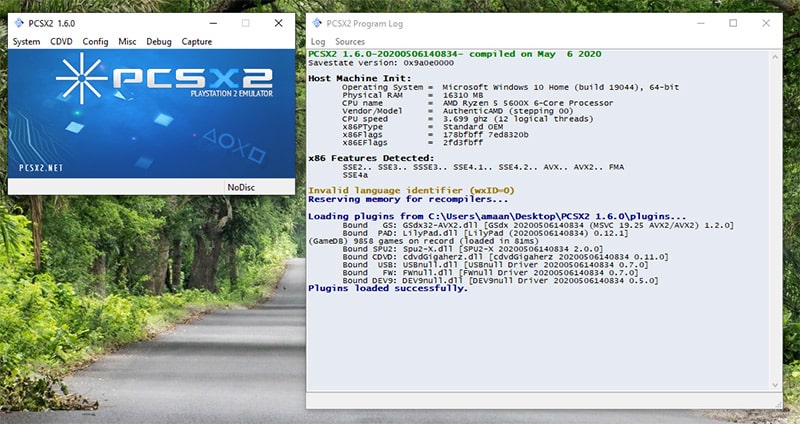The image size is (800, 424).
Task: Click the log window vertical scrollbar track
Action: [x=776, y=221]
